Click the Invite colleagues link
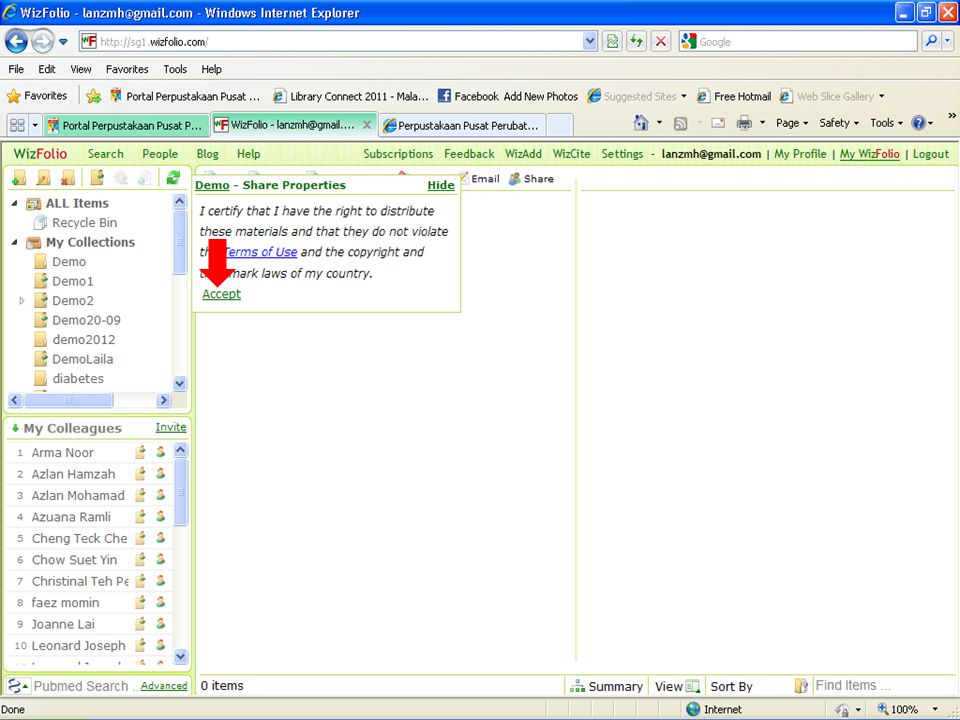This screenshot has height=720, width=960. [171, 427]
